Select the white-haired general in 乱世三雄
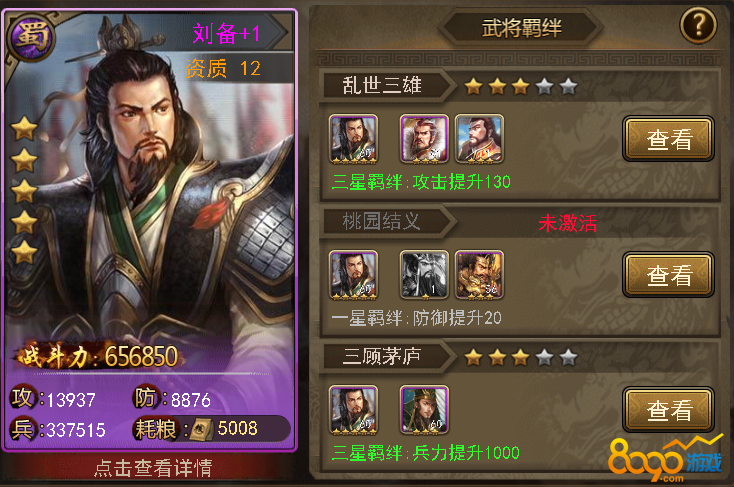Viewport: 734px width, 487px height. click(x=424, y=139)
